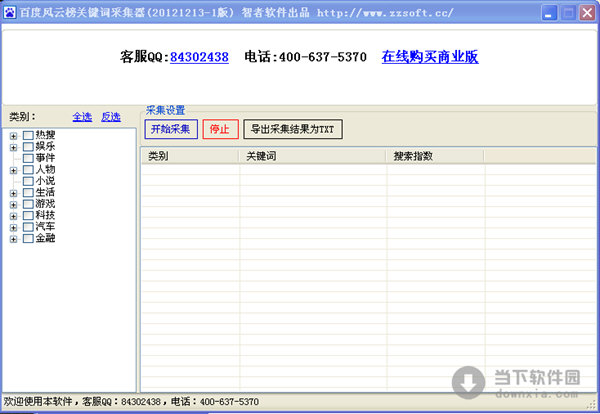This screenshot has height=414, width=600.
Task: Minimize the keyword collector window
Action: 549,13
